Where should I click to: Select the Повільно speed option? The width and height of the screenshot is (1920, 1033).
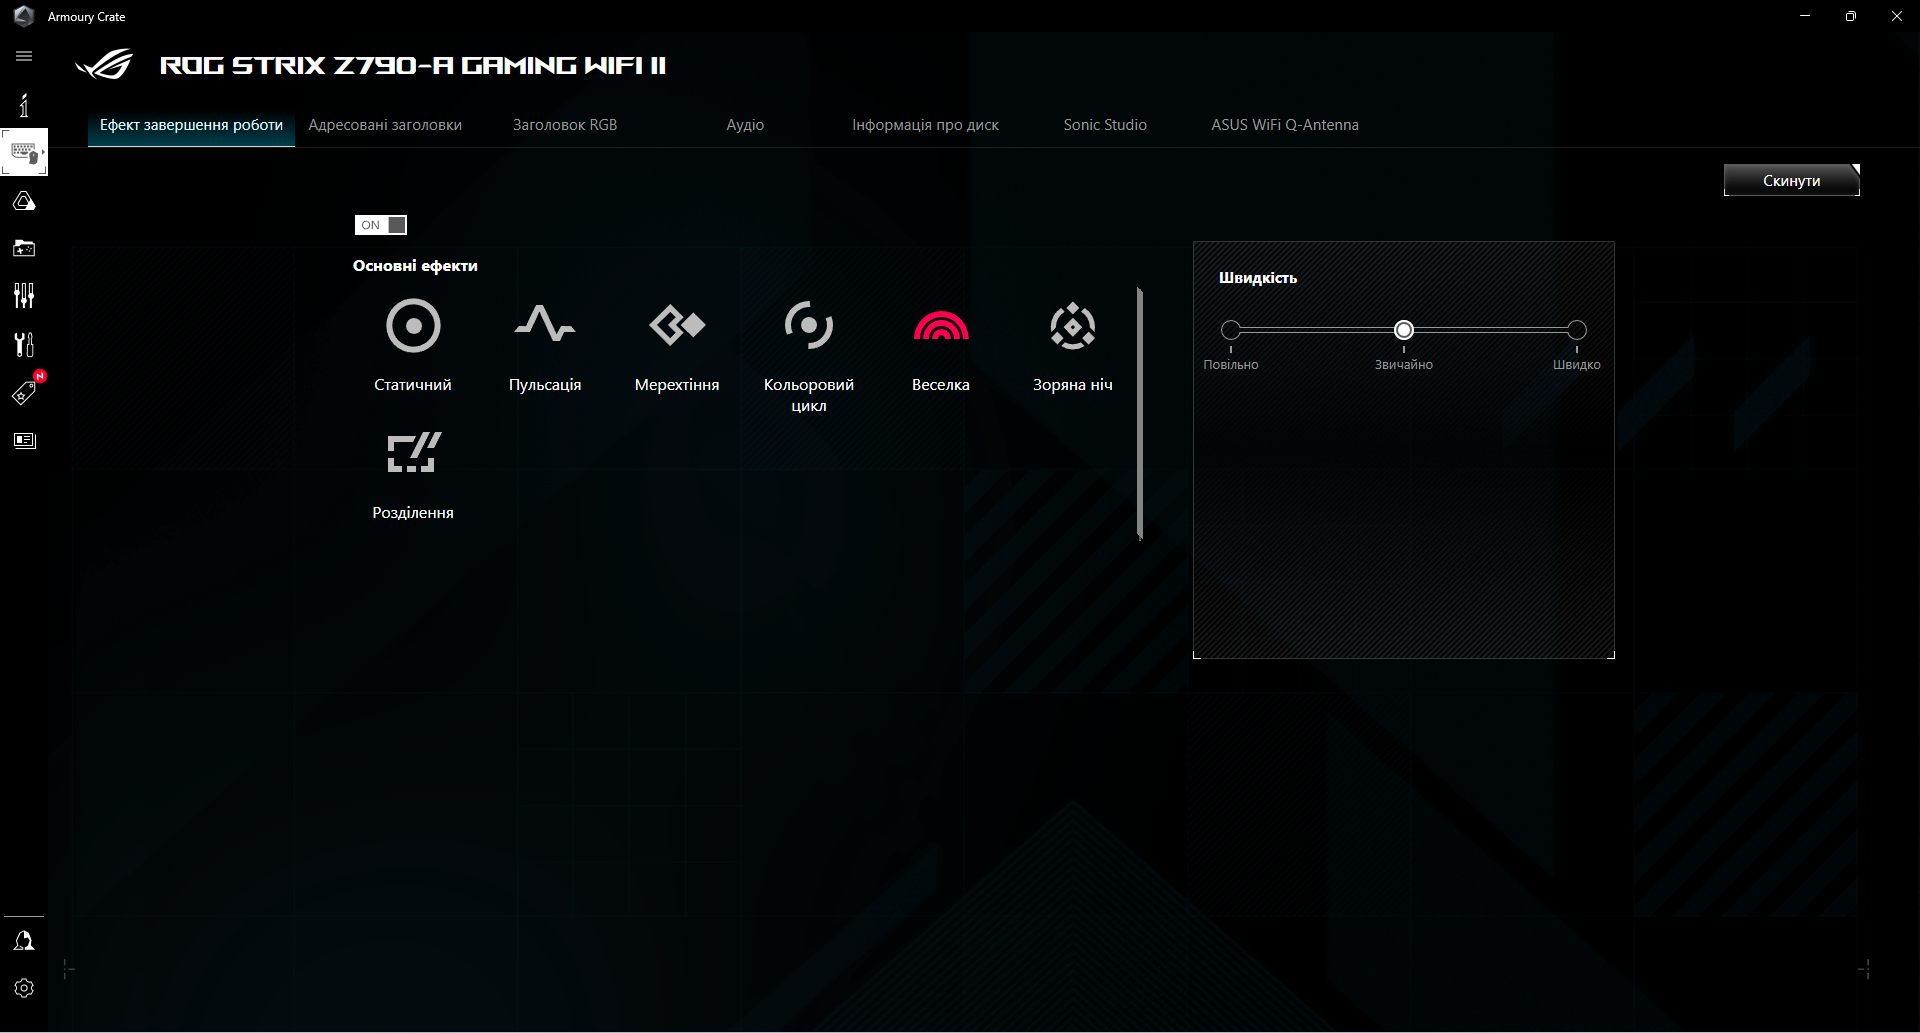point(1230,330)
